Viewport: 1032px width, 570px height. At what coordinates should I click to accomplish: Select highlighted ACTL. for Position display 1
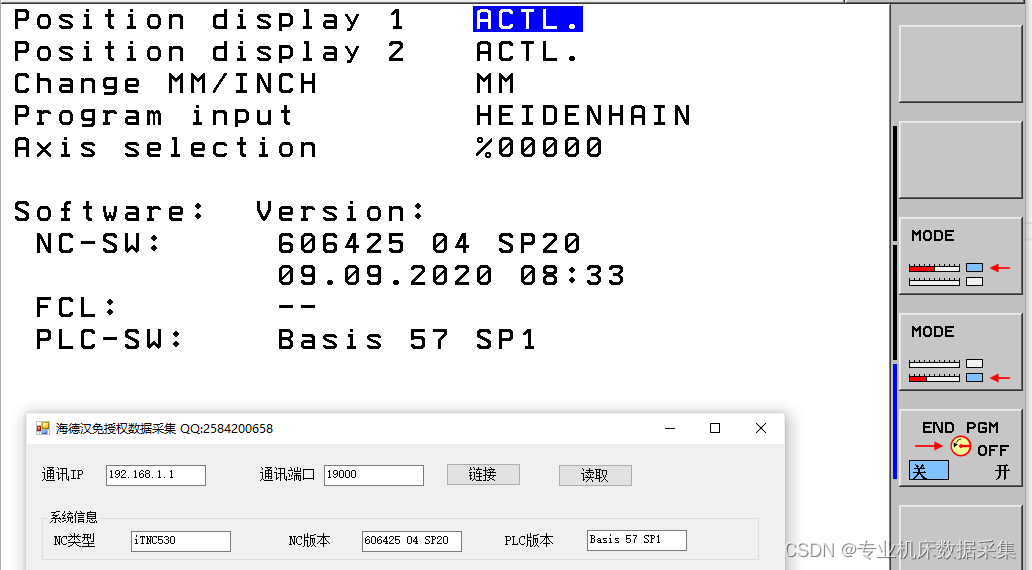point(528,19)
